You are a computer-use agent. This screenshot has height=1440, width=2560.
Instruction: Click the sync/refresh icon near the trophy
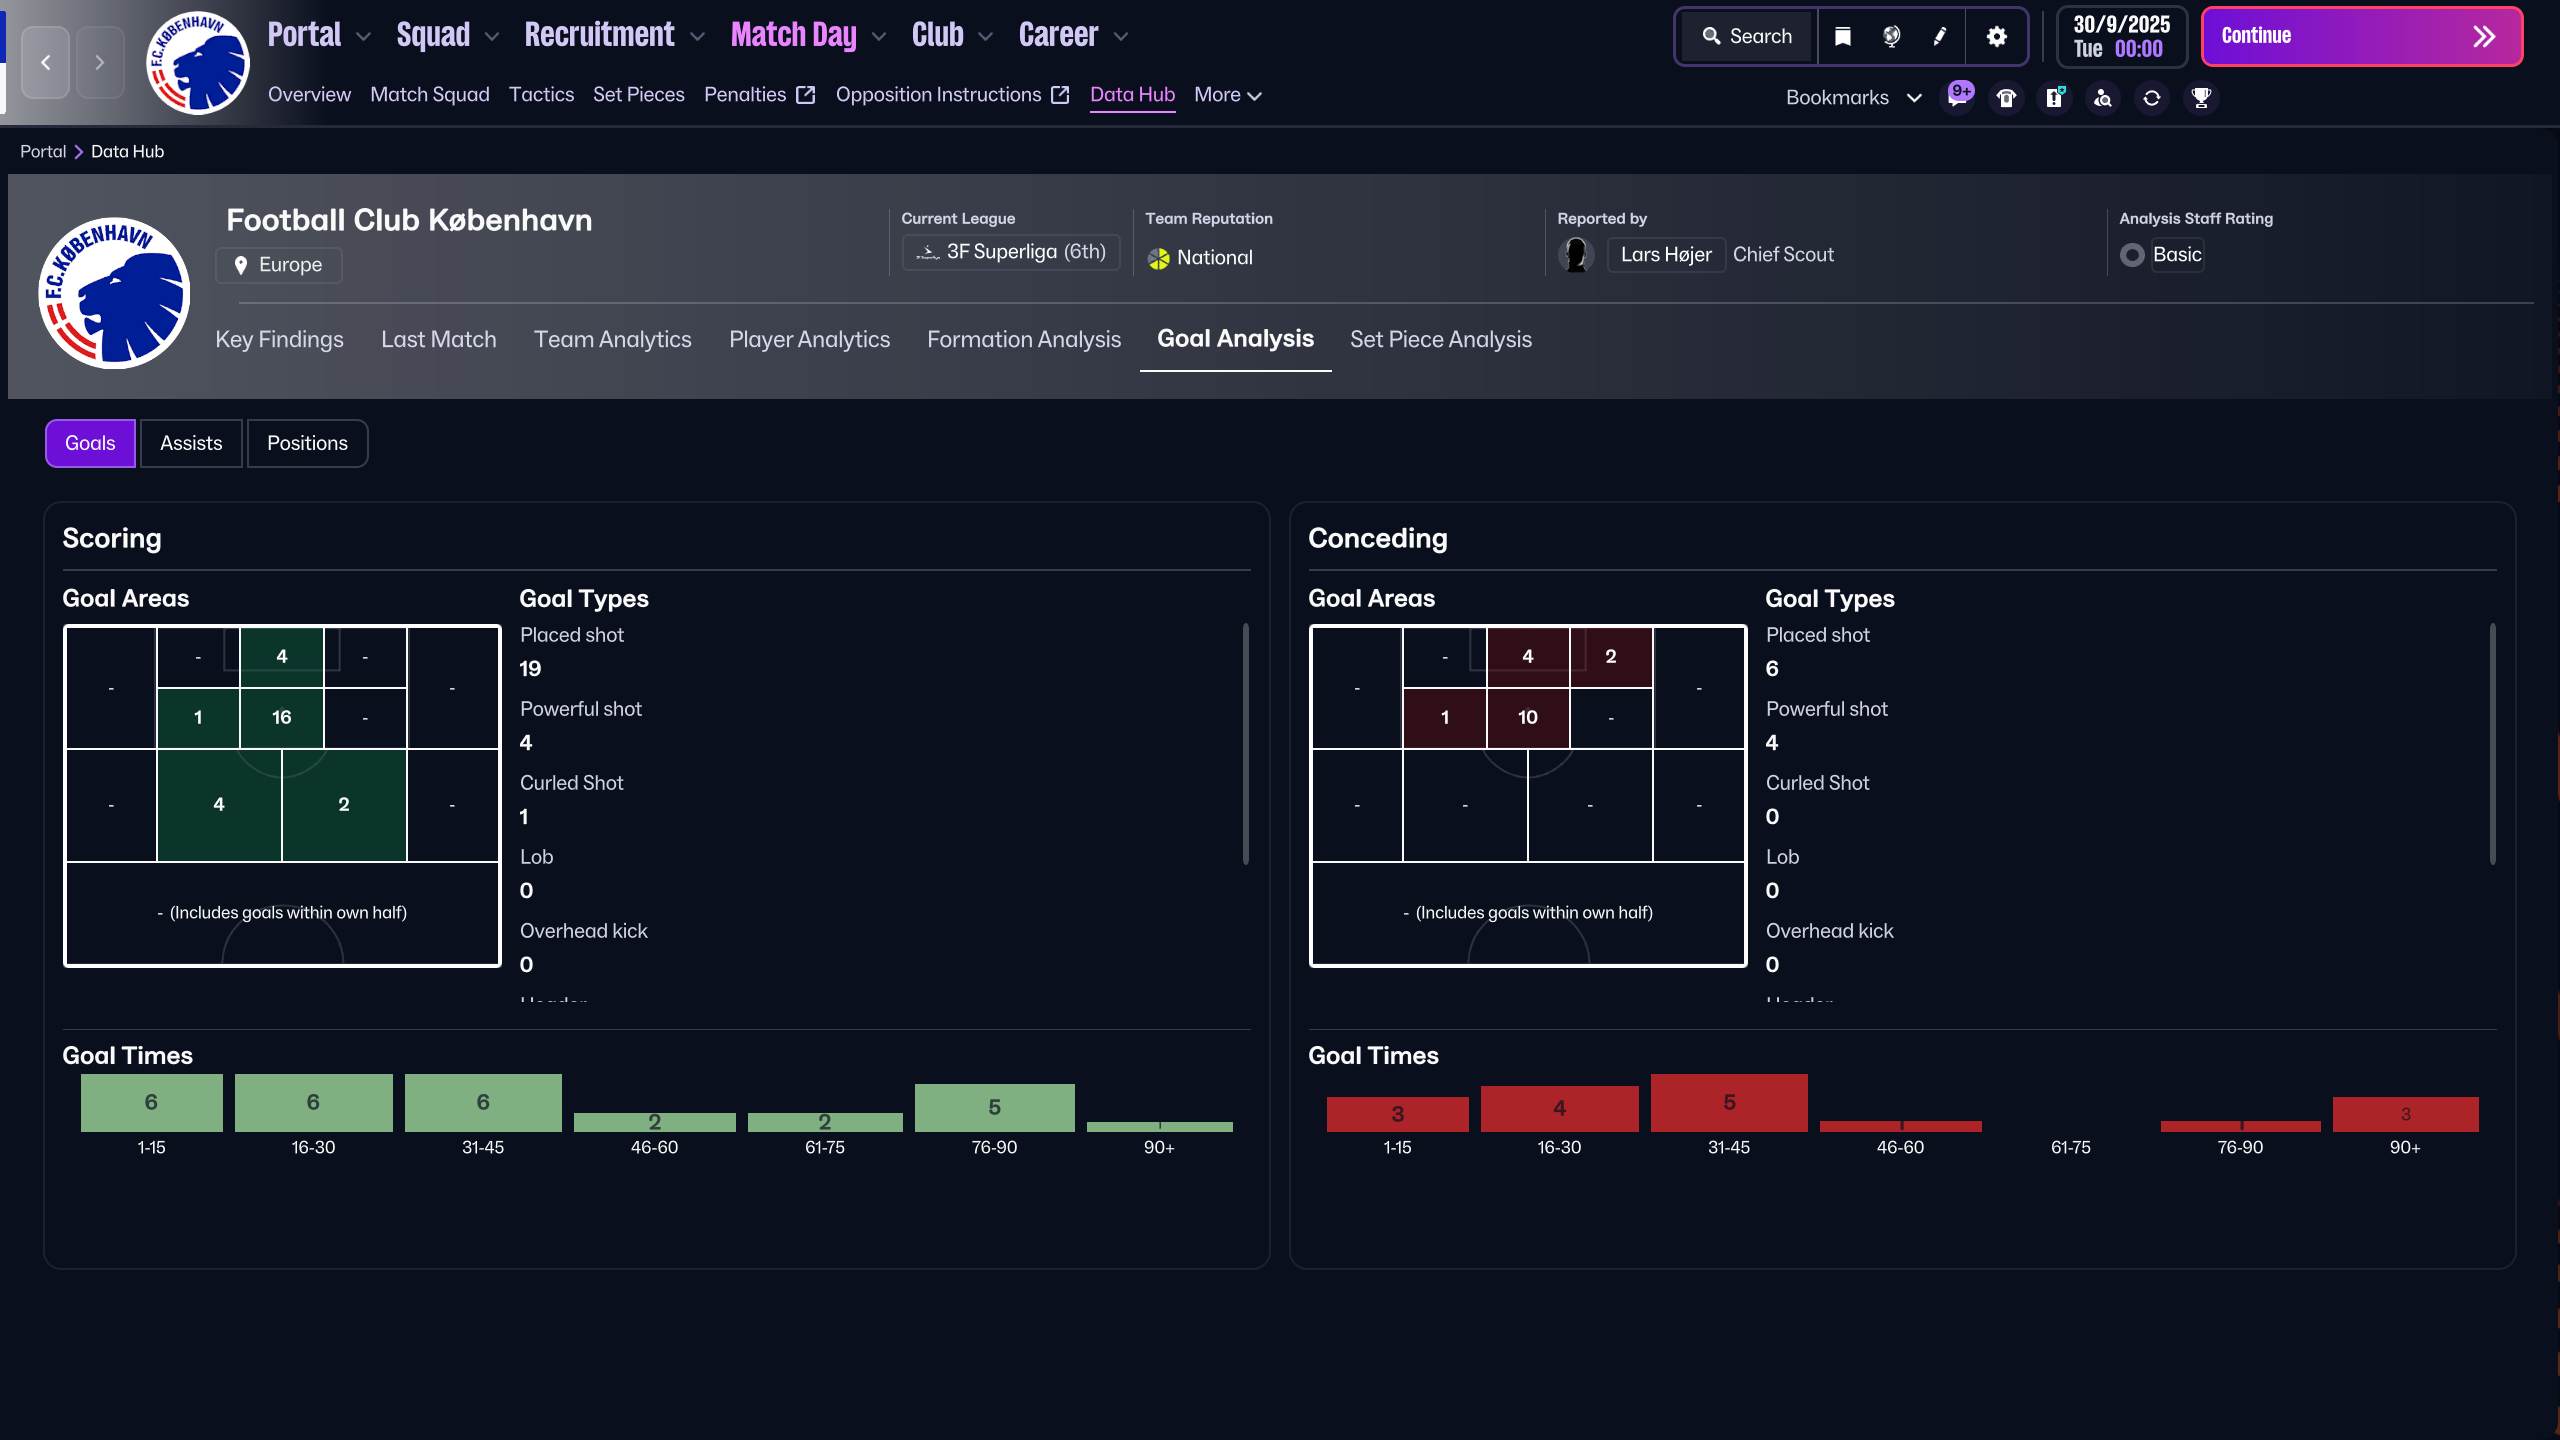[2151, 97]
